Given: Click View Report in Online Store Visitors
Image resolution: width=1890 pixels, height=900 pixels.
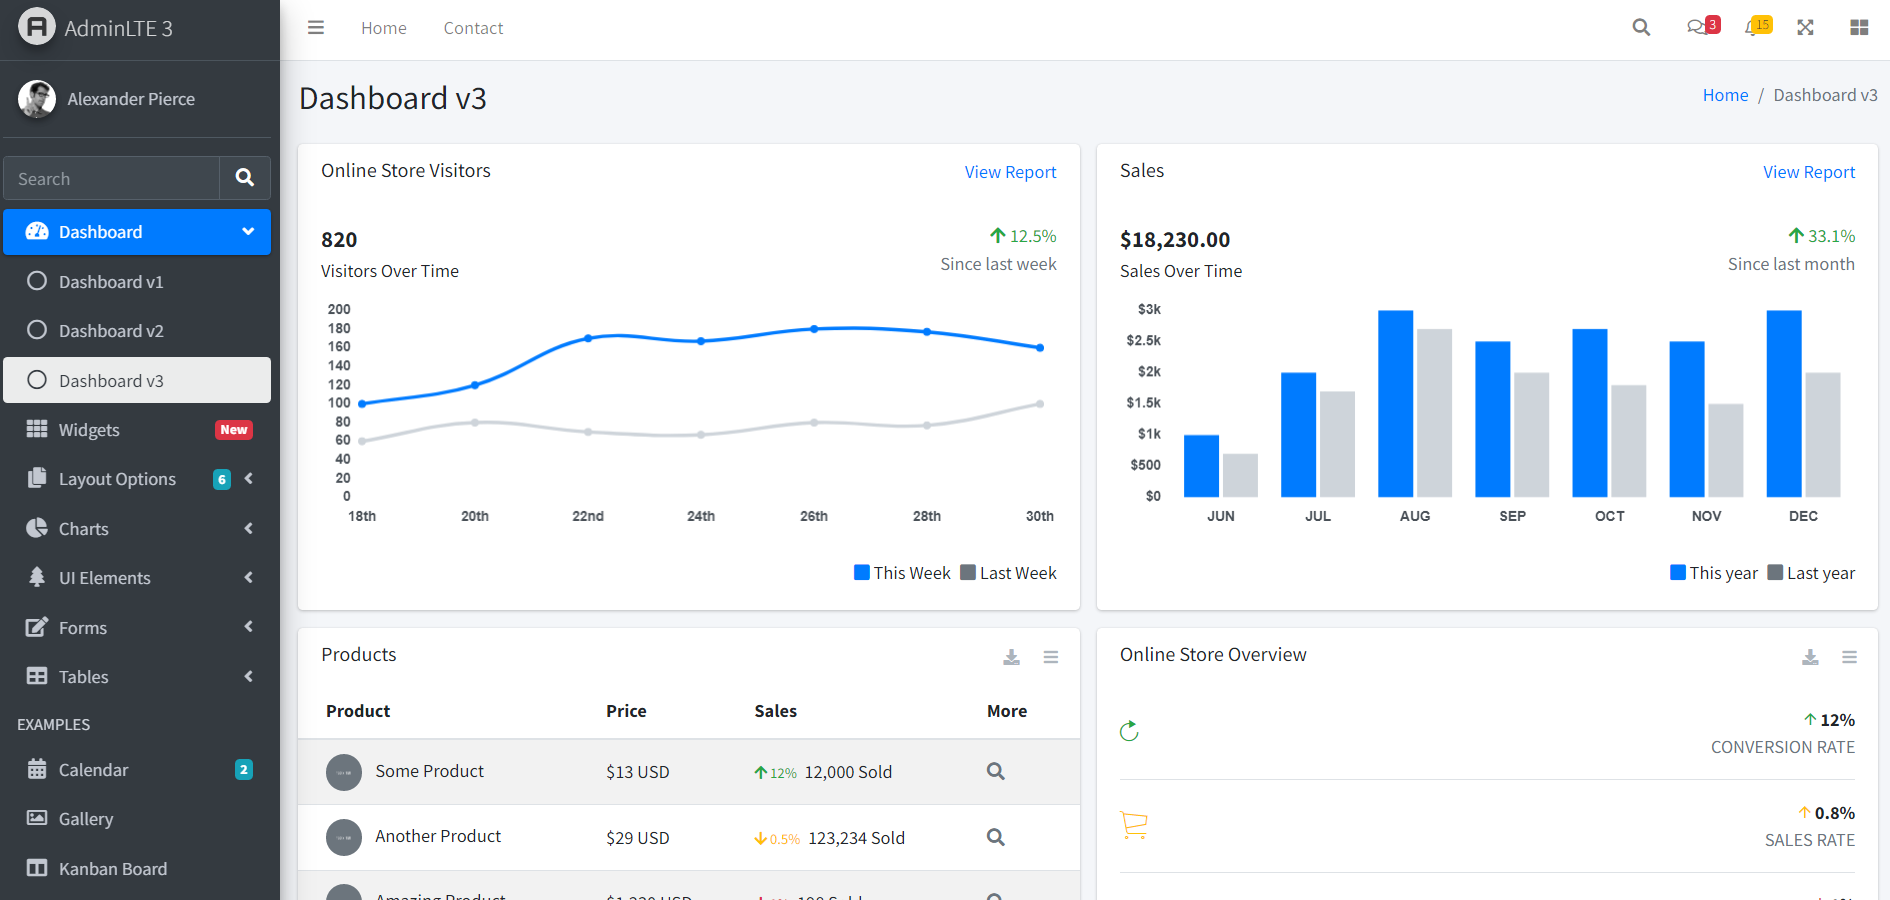Looking at the screenshot, I should coord(1010,172).
